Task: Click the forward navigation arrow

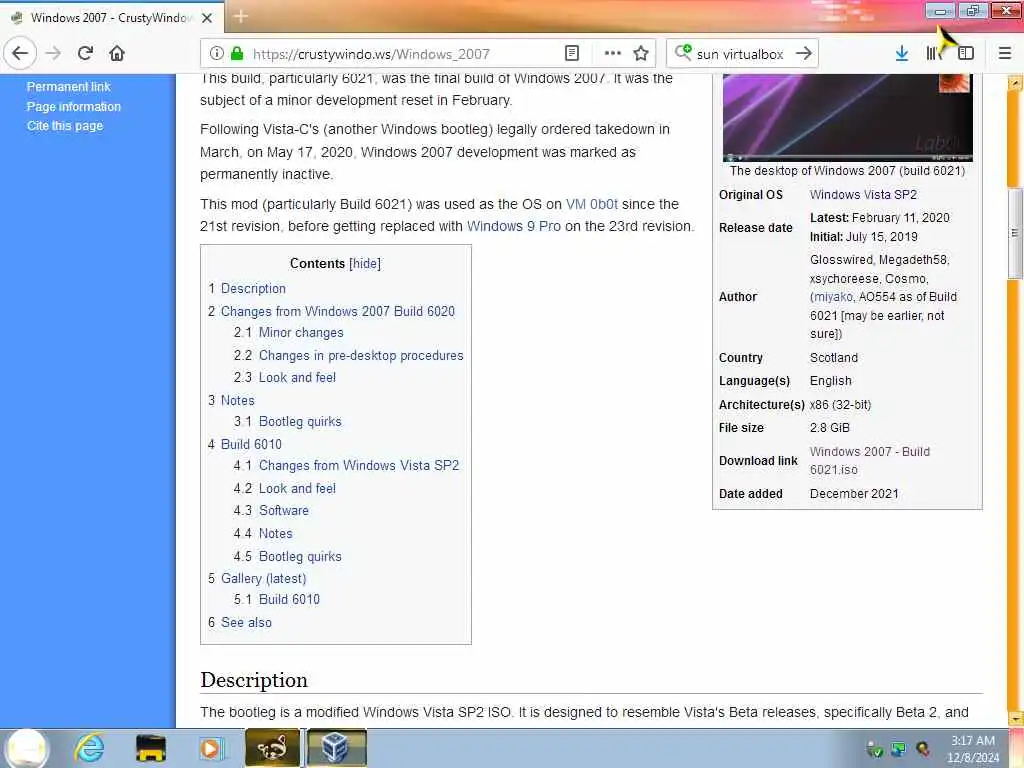Action: [53, 53]
